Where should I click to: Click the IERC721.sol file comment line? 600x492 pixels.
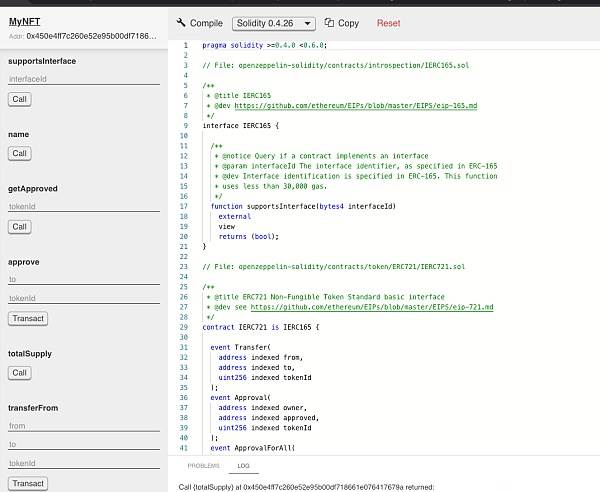click(x=334, y=267)
